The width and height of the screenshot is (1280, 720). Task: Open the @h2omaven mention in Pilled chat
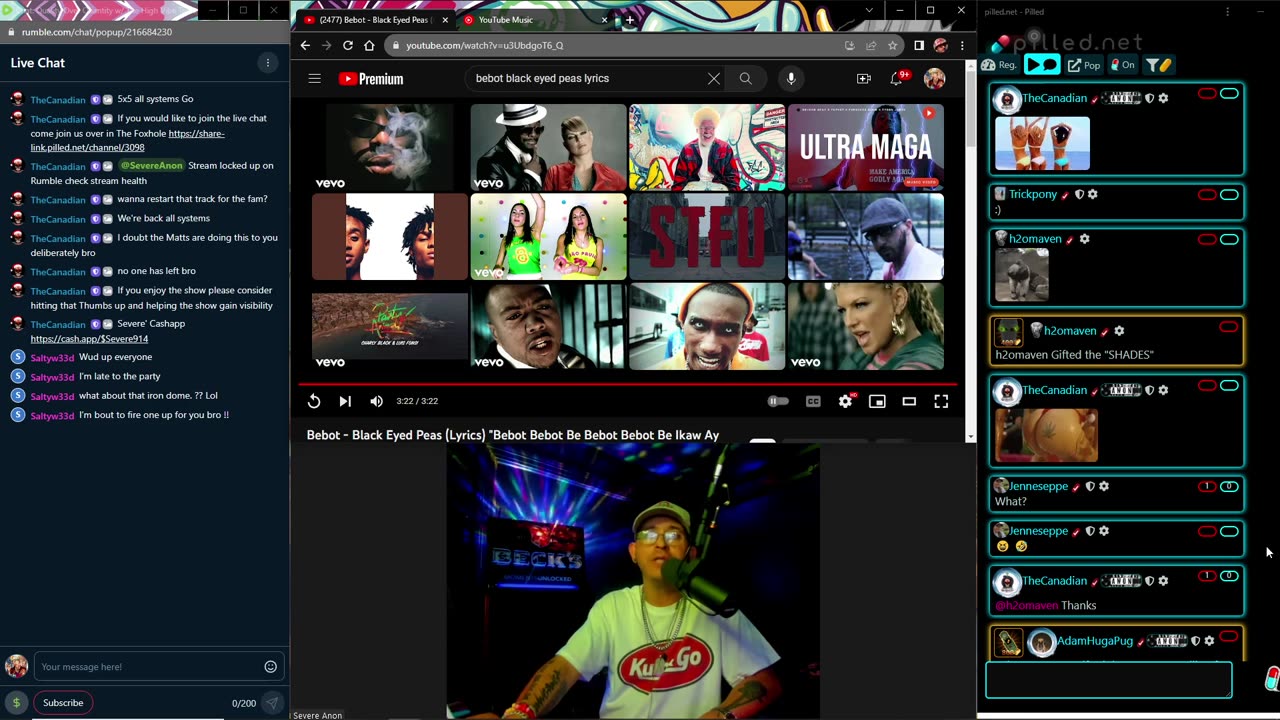1026,605
